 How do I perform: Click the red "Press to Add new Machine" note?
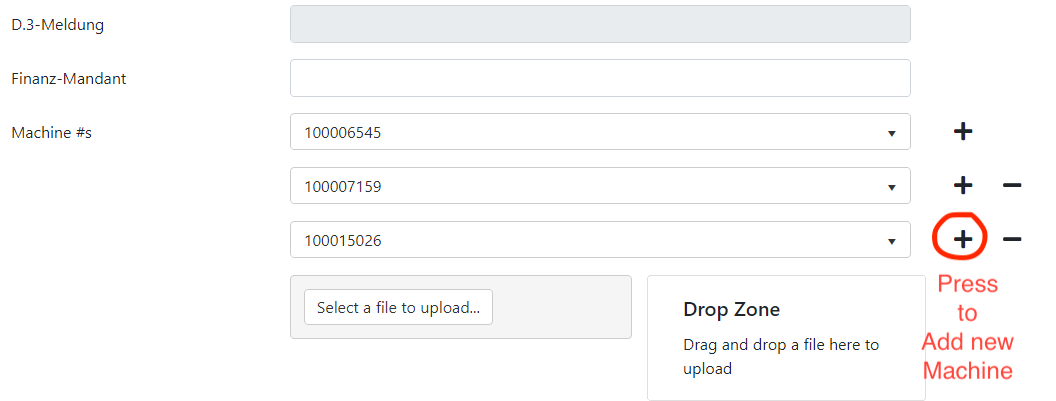pos(967,327)
